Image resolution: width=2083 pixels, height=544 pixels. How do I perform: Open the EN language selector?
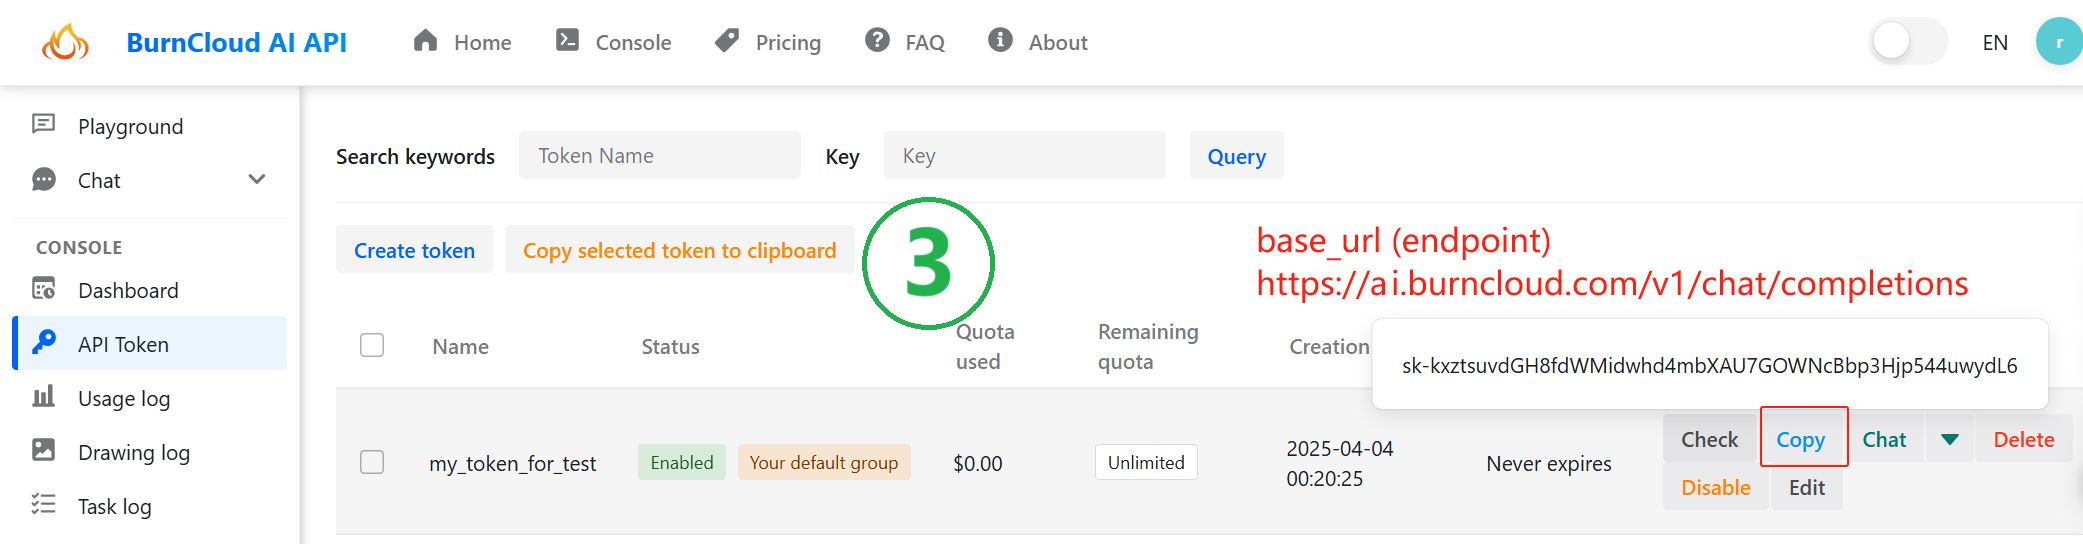[x=1995, y=42]
